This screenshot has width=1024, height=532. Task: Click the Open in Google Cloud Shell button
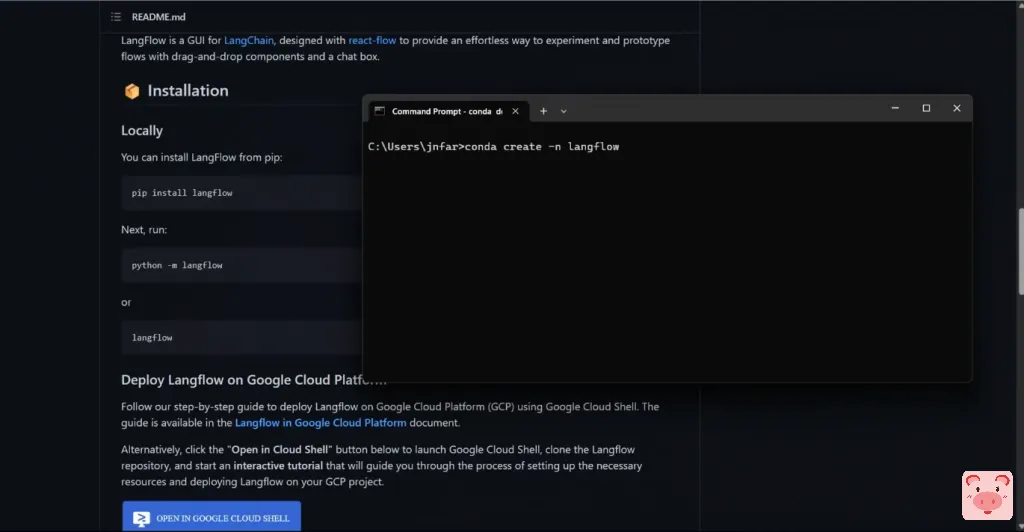(212, 517)
